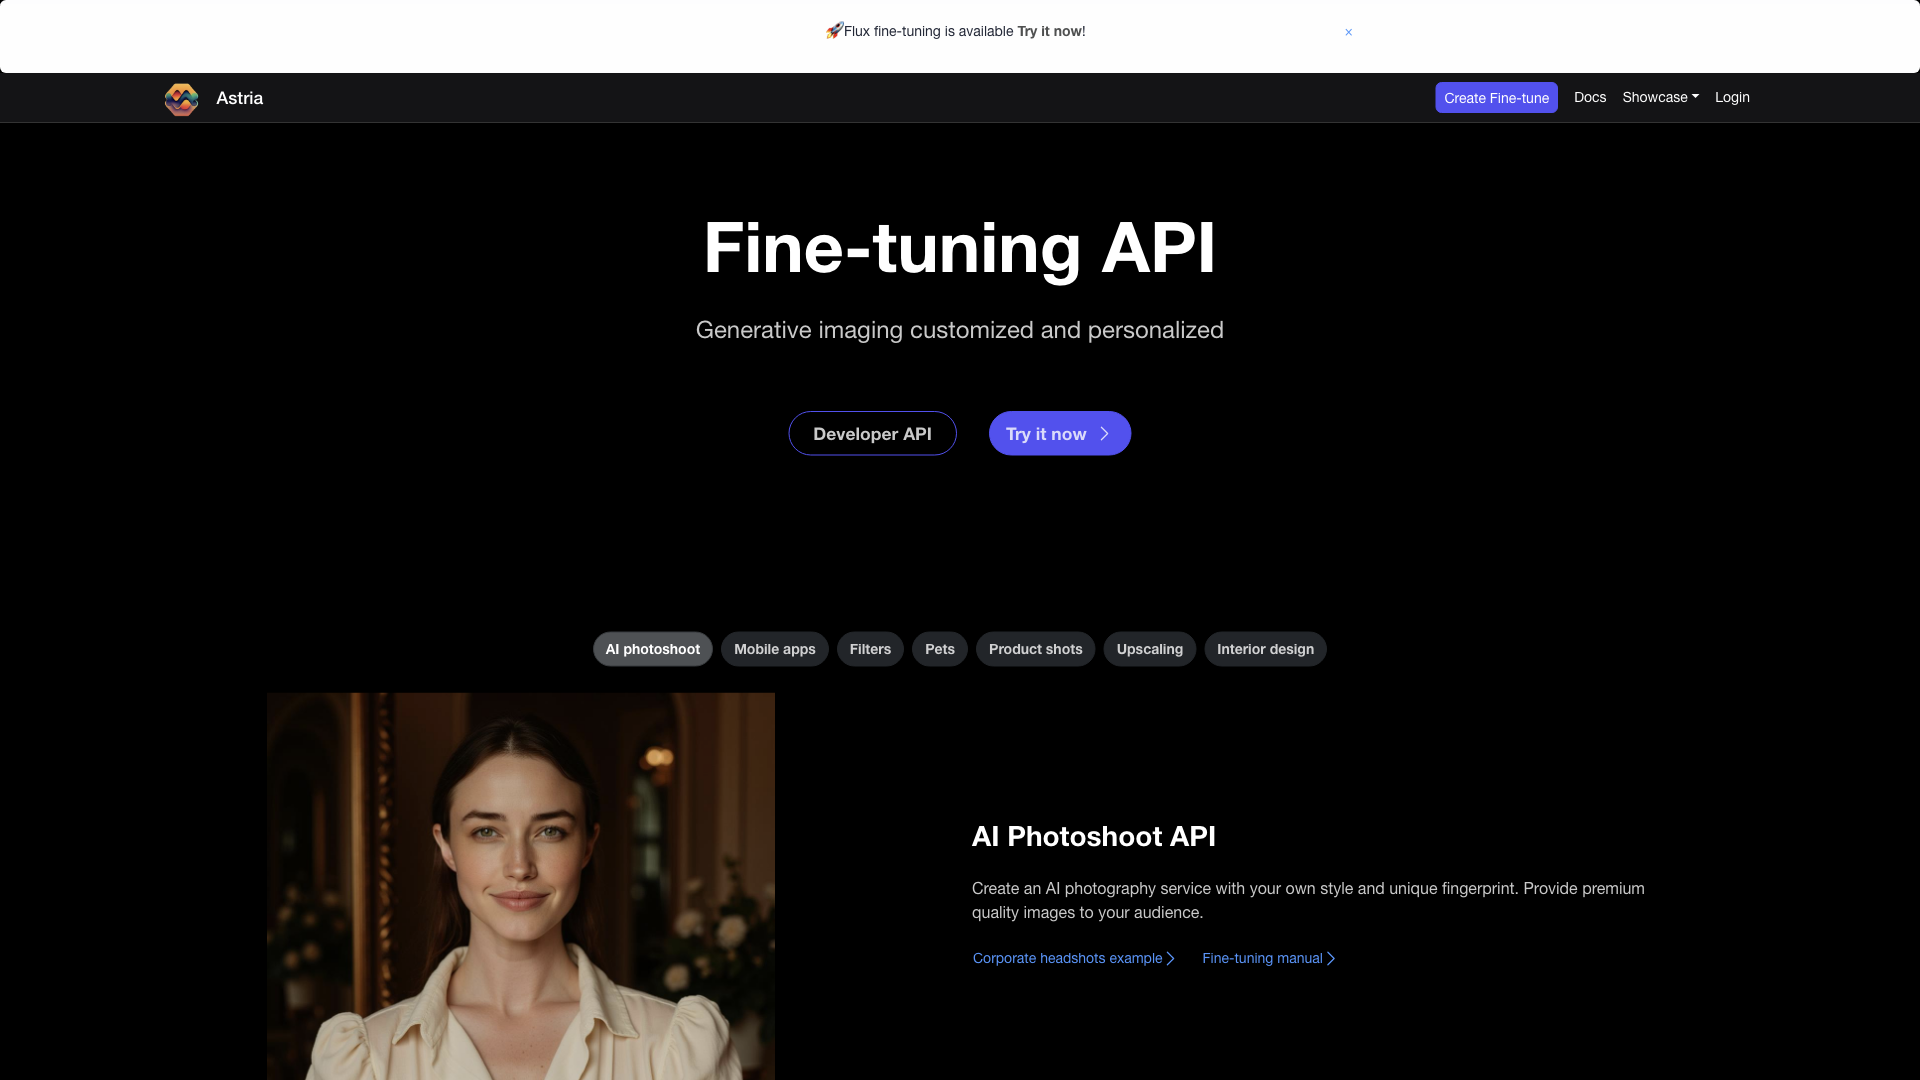The image size is (1920, 1080).
Task: View the Interior design category
Action: [1265, 649]
